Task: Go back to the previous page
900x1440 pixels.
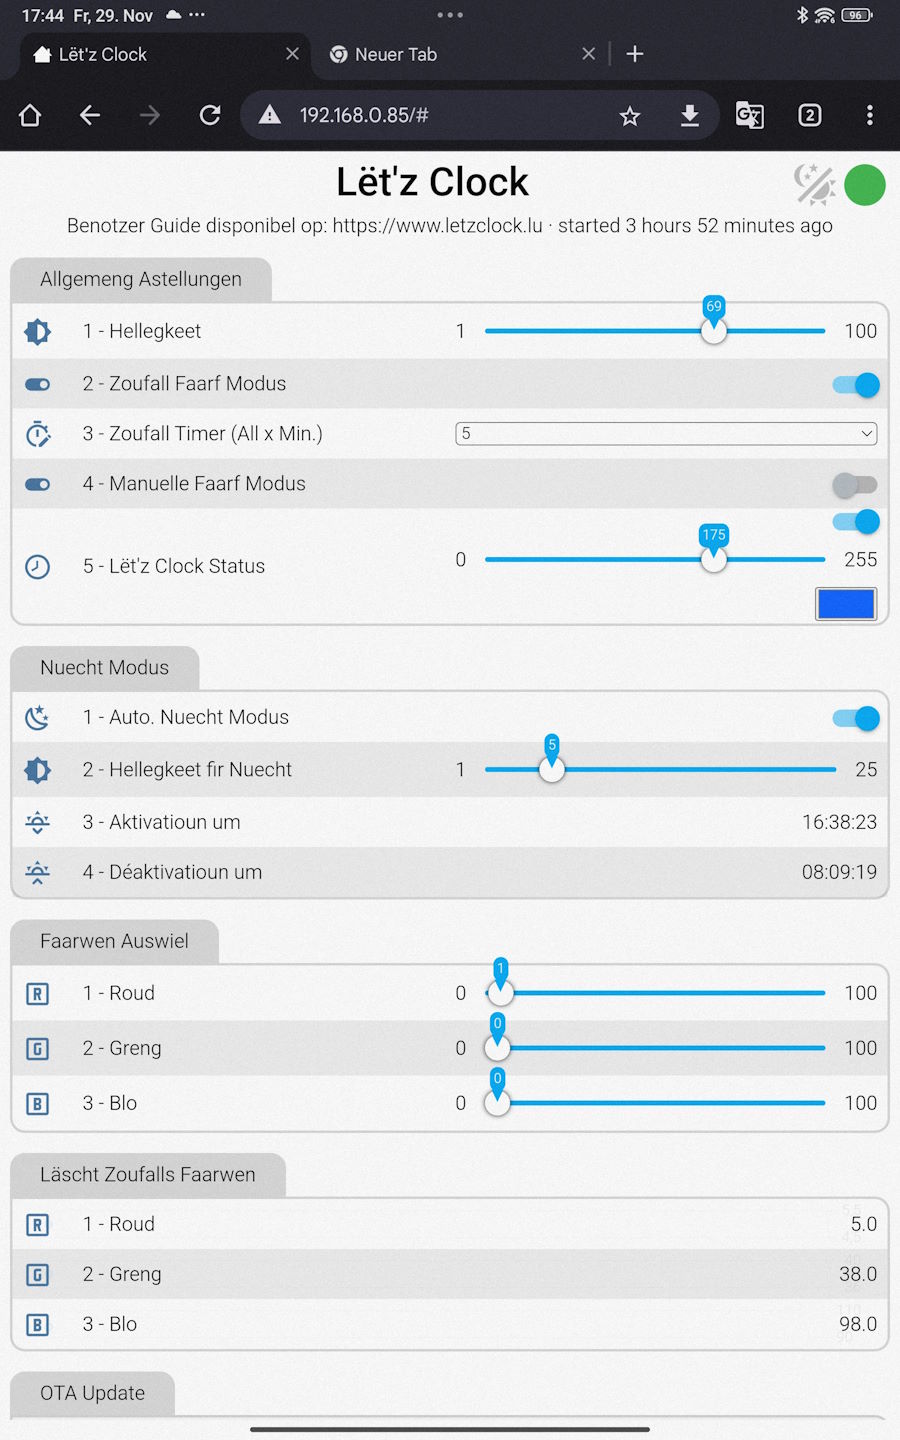Action: click(90, 116)
